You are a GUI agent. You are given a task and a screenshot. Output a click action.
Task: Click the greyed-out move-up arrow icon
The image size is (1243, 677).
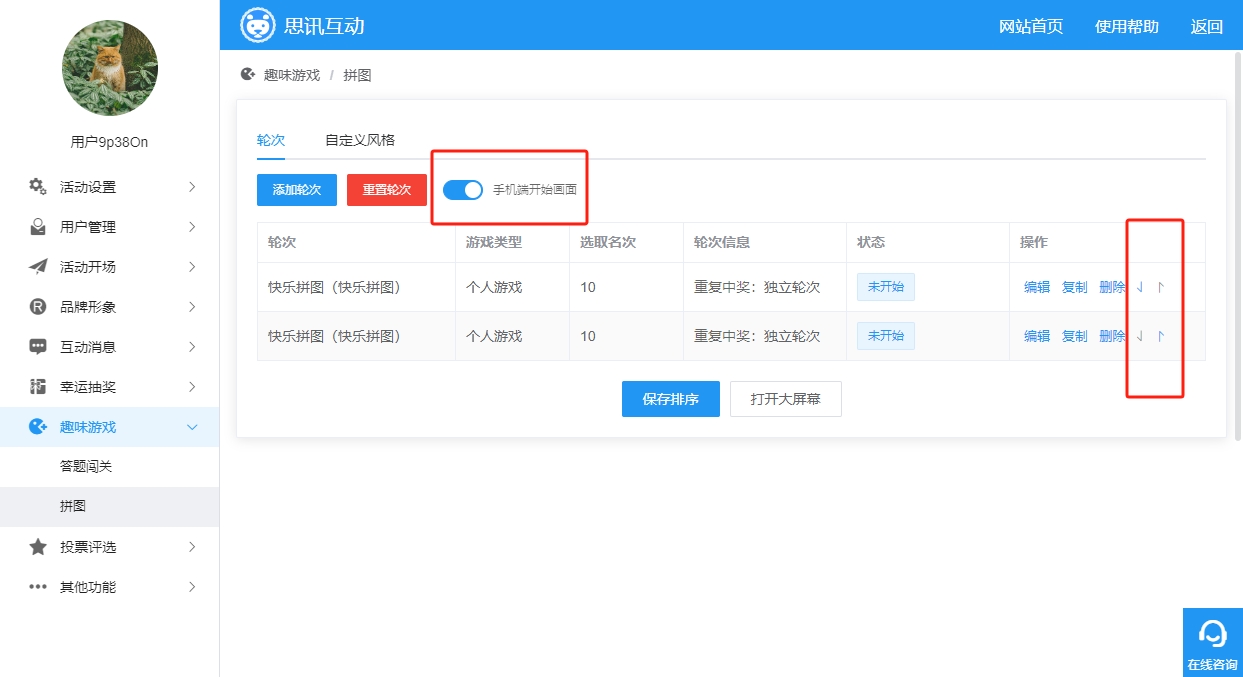pos(1160,287)
